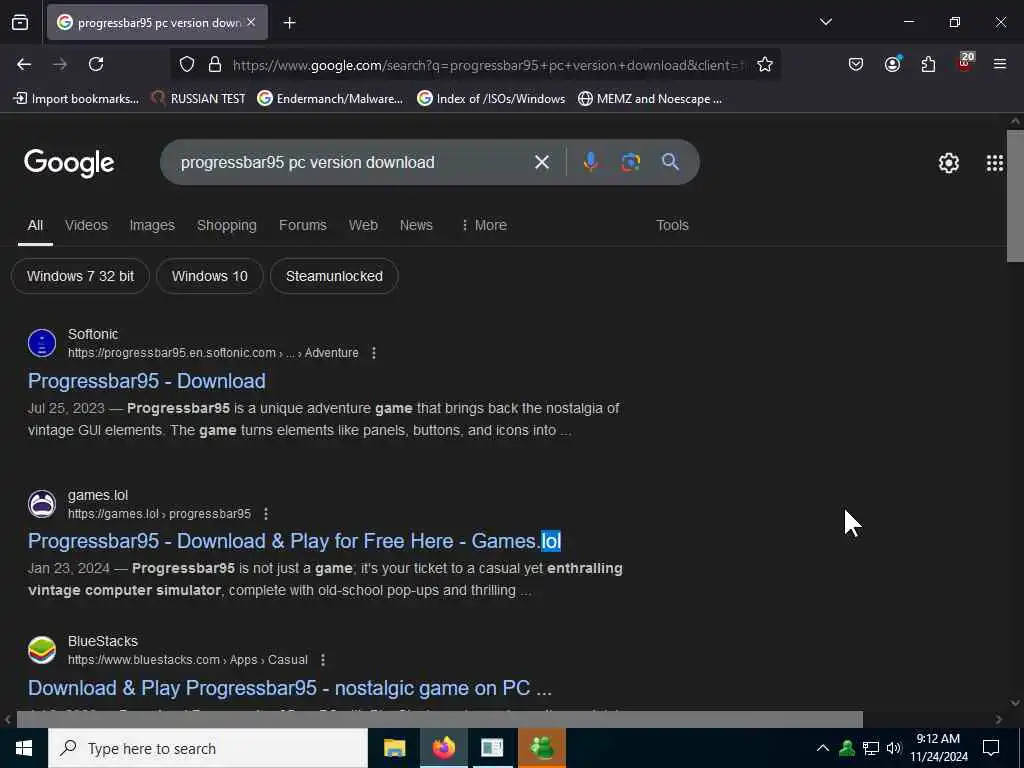
Task: Click the horizontal scrollbar at bottom
Action: (x=440, y=720)
